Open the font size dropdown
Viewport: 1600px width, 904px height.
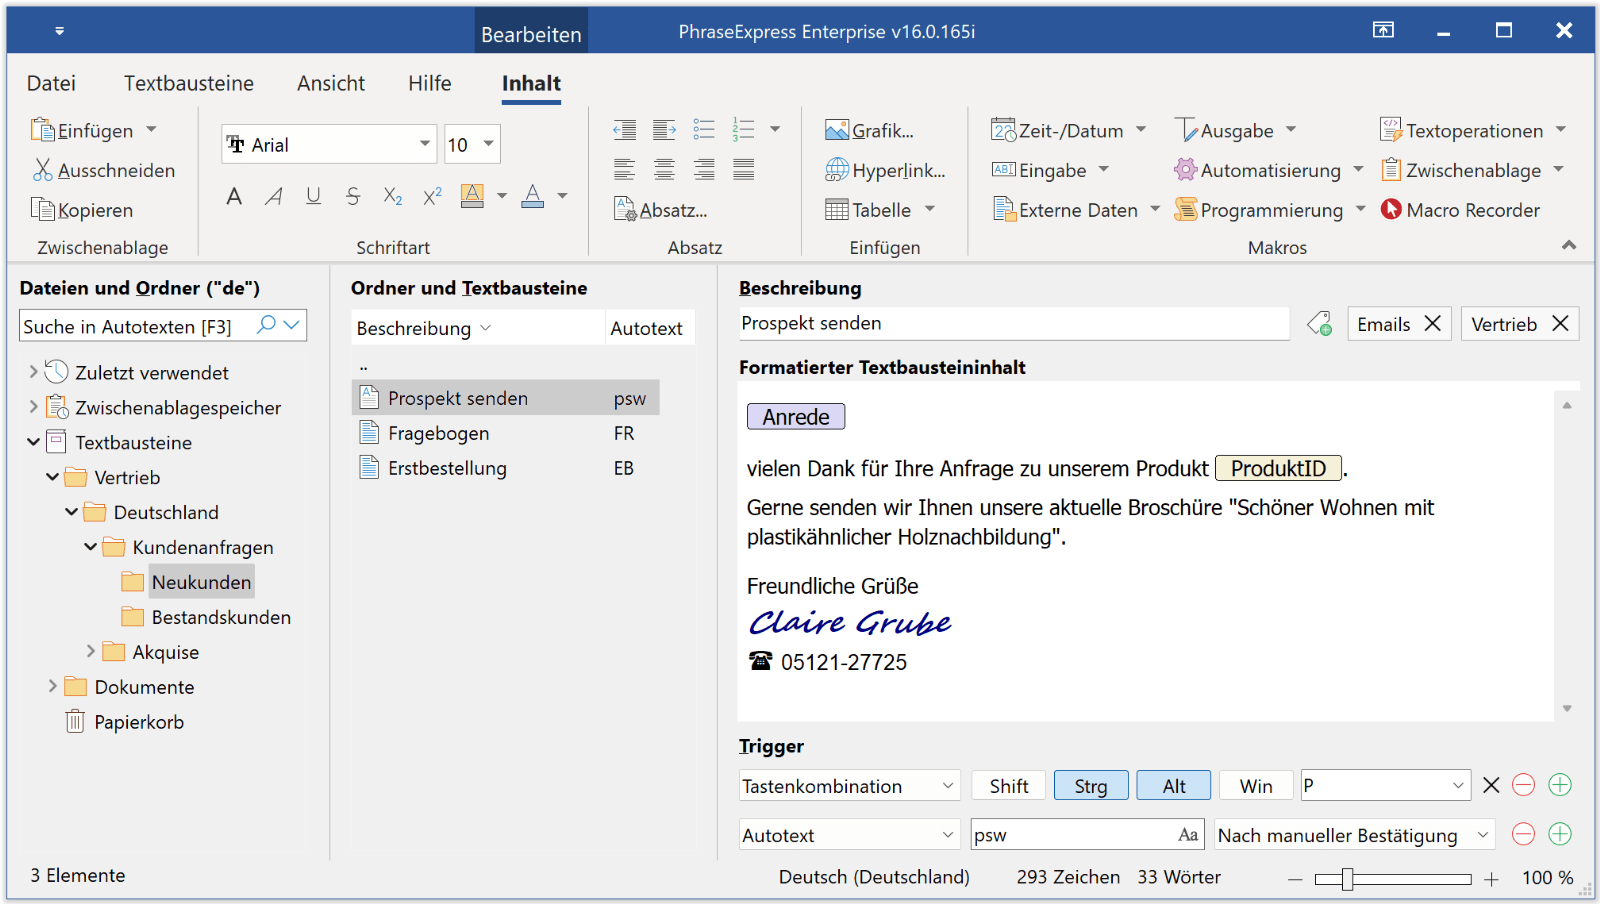click(x=488, y=144)
